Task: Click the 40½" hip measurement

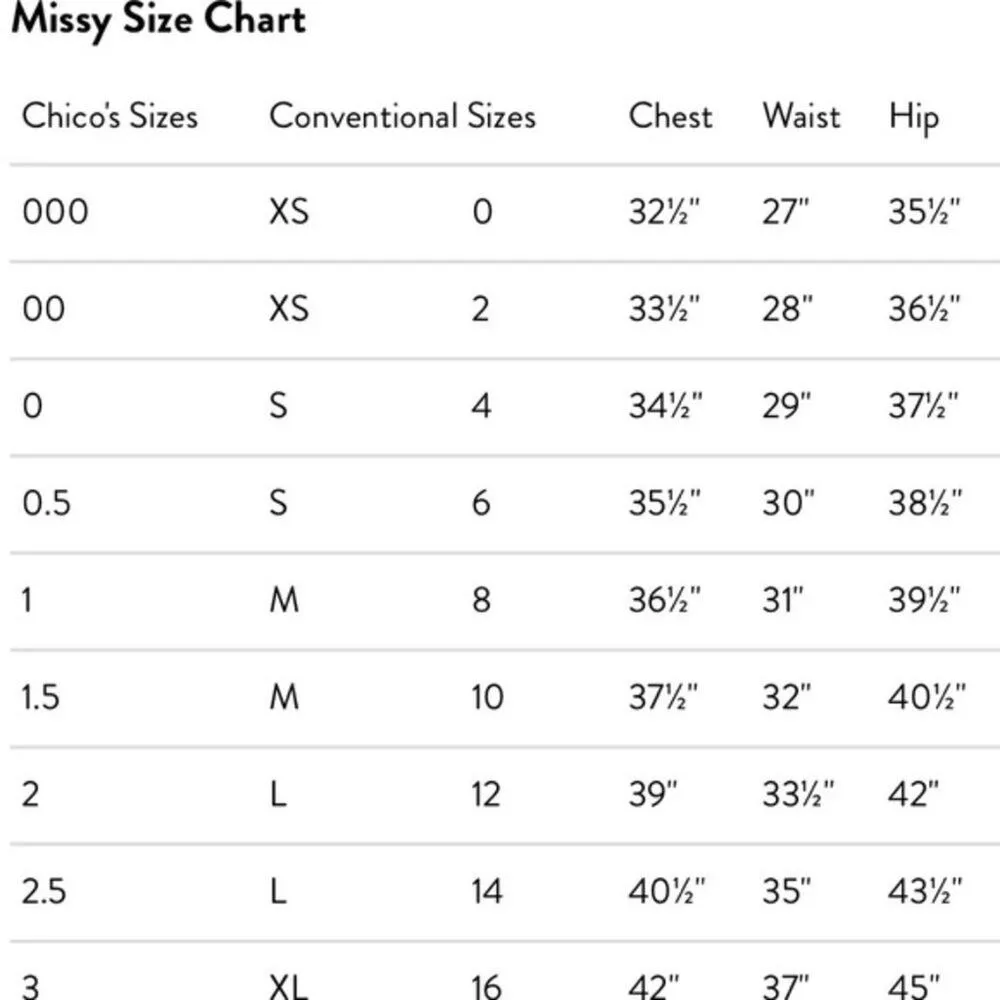Action: 927,696
